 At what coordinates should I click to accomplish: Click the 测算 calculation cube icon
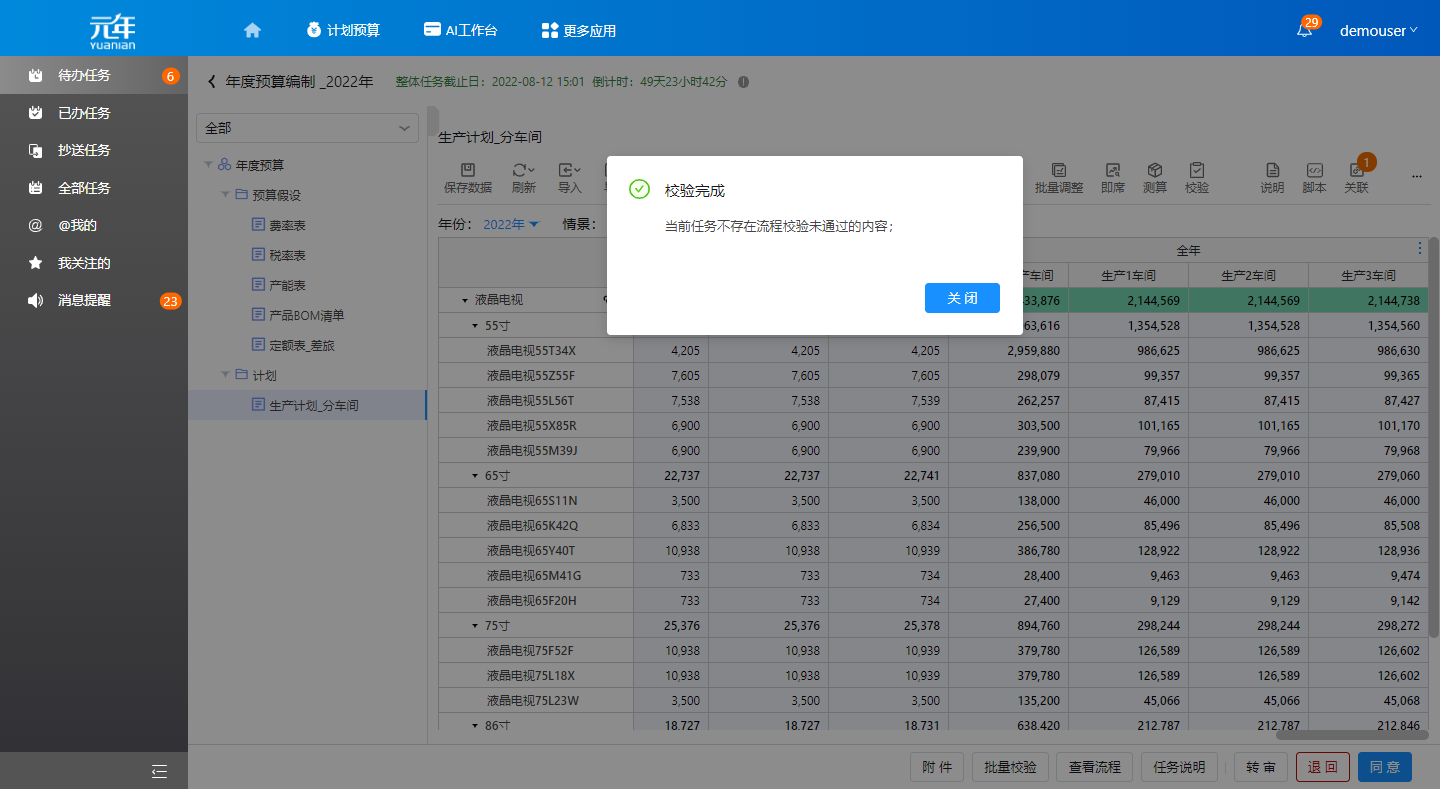point(1155,171)
